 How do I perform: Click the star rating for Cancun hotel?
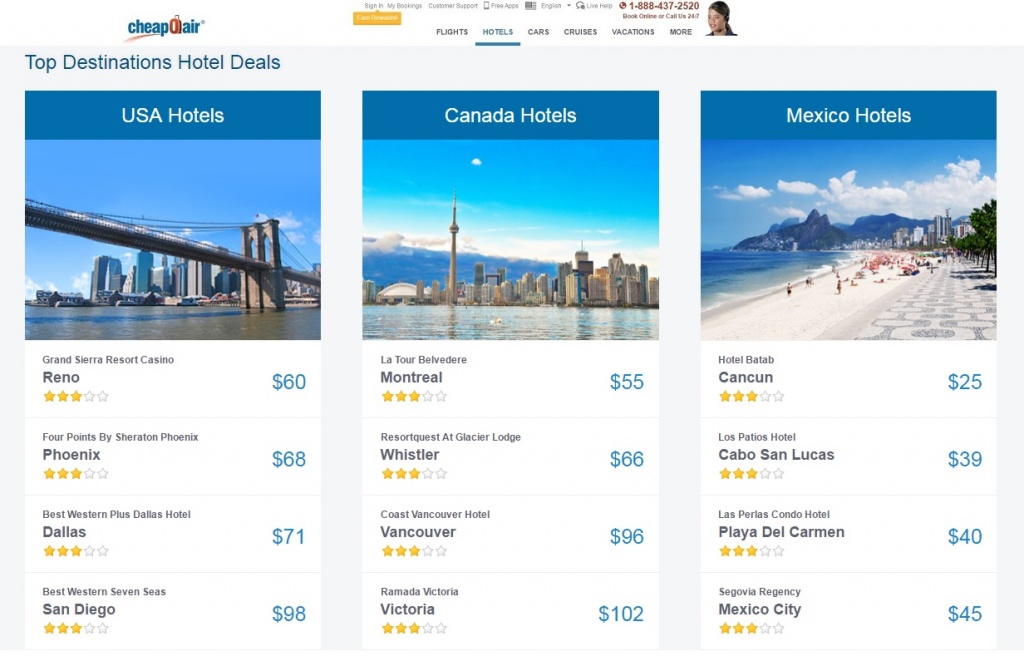[x=751, y=396]
